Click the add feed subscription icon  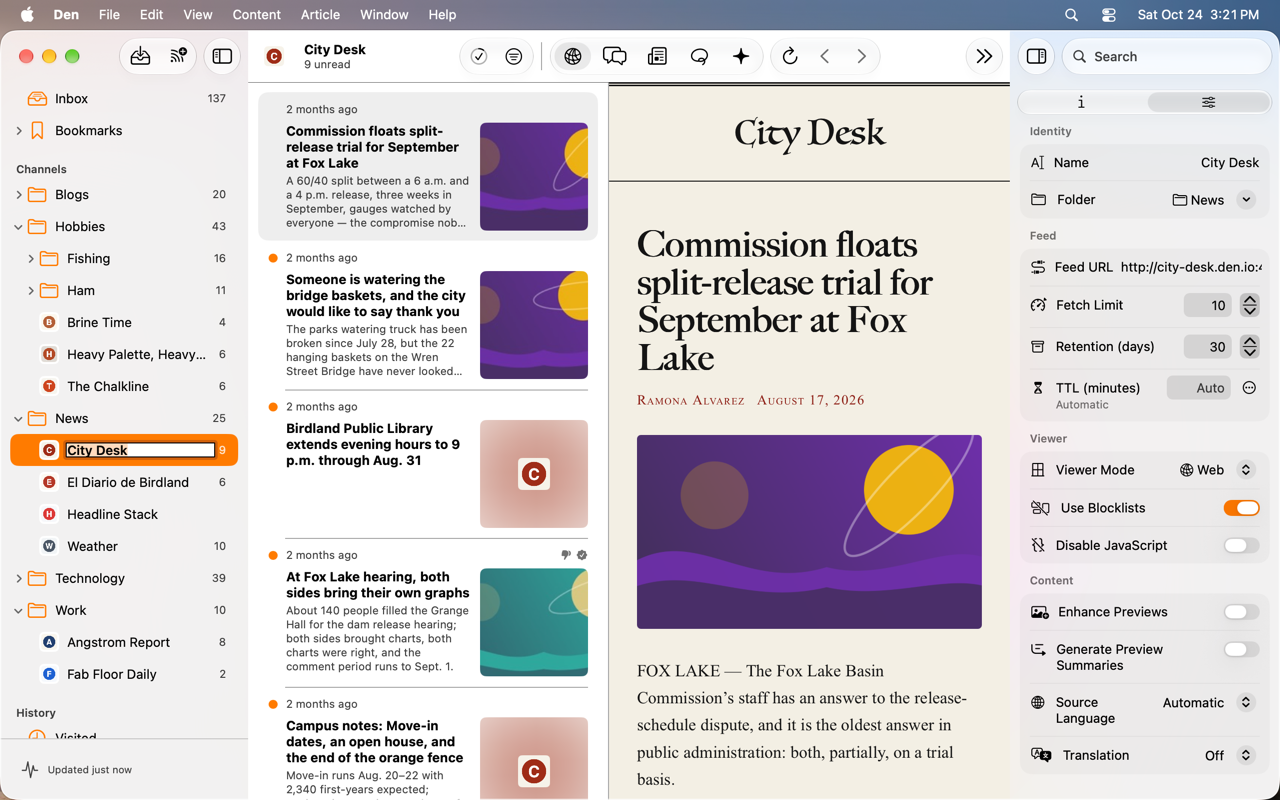click(x=178, y=57)
